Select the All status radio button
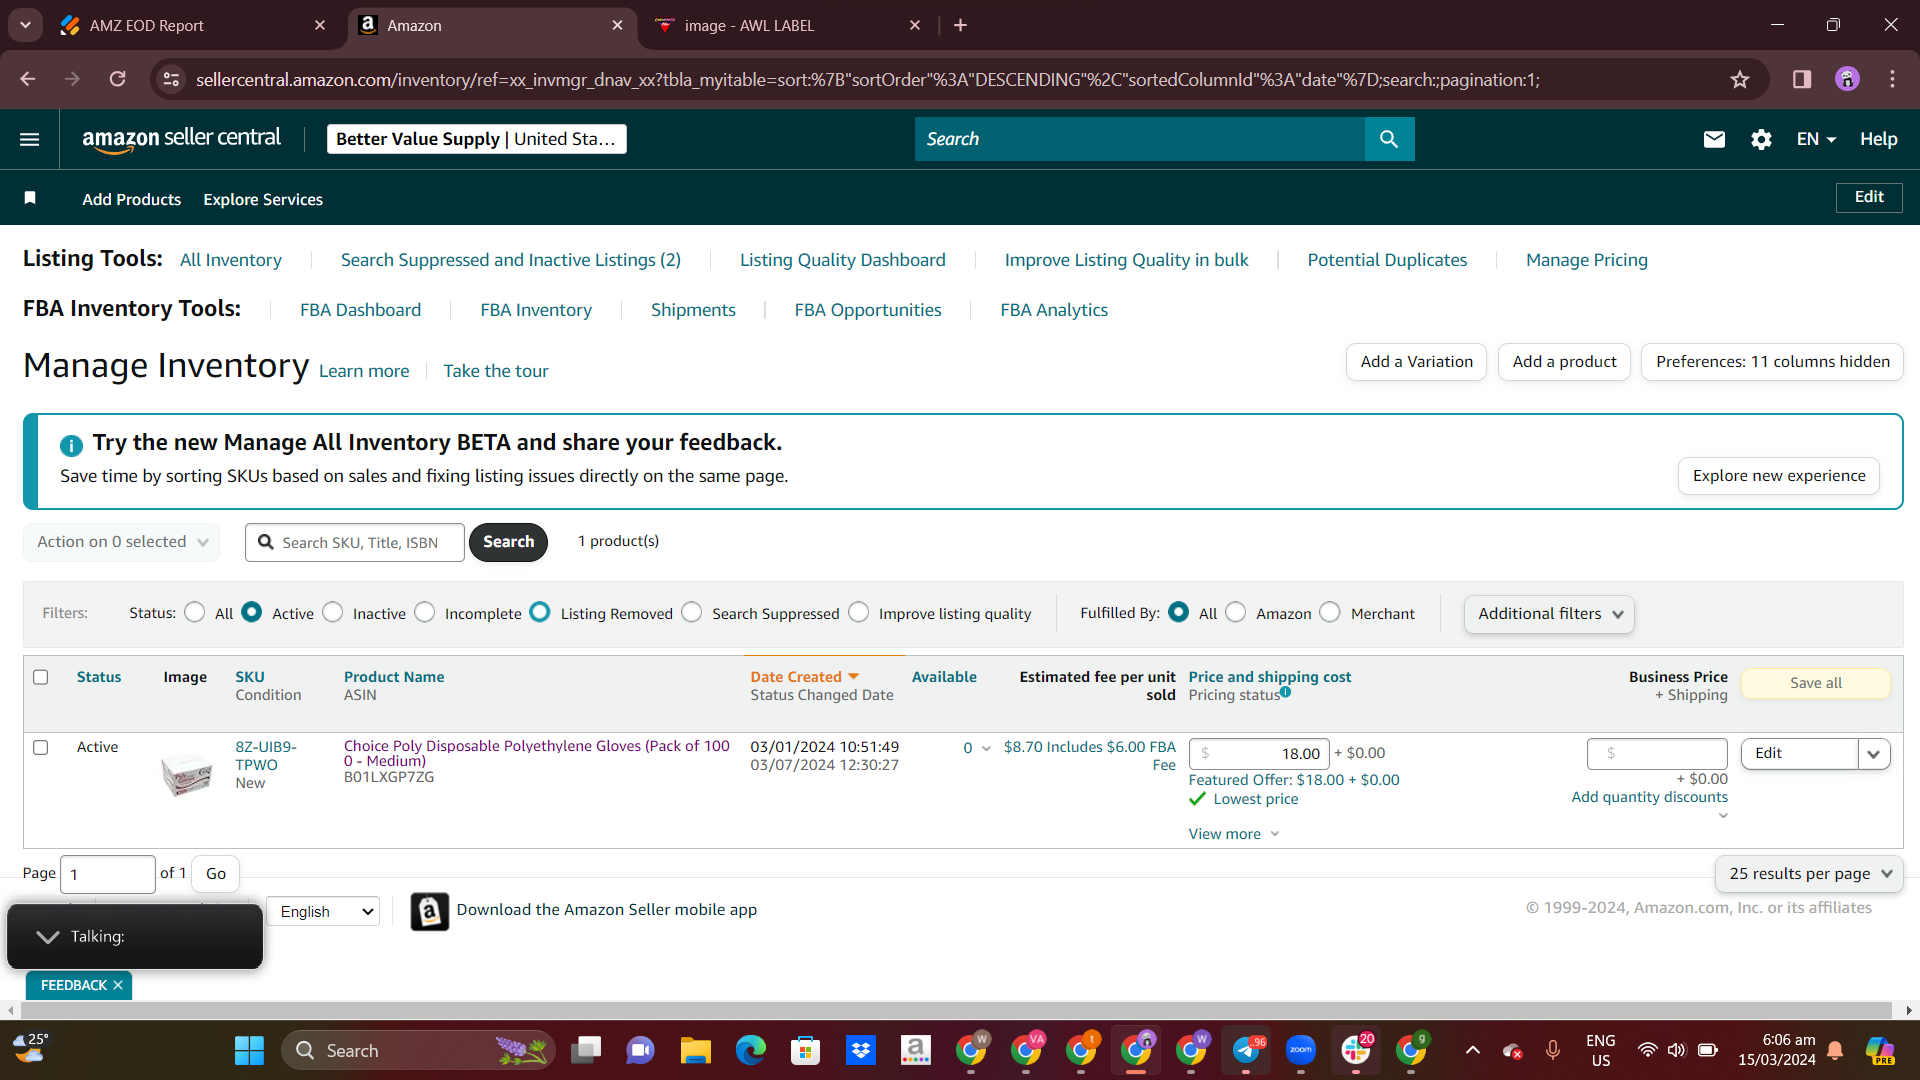 195,612
